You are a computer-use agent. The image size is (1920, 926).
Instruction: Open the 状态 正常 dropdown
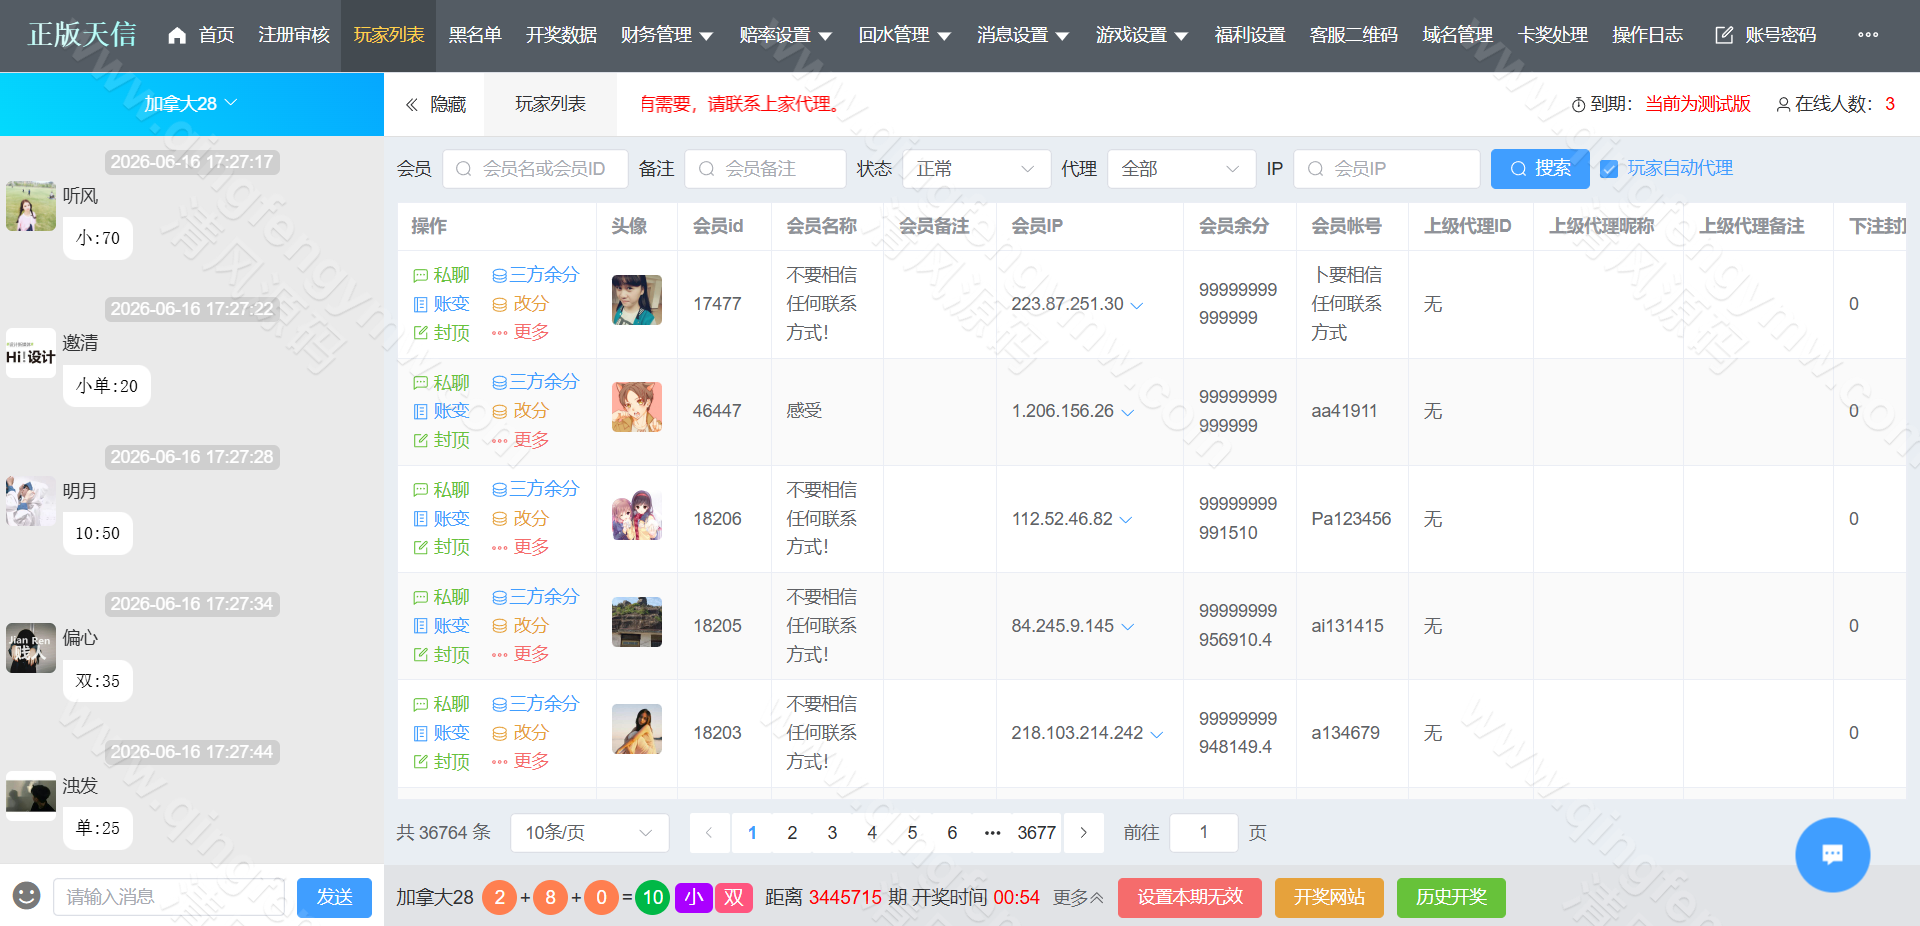click(x=976, y=169)
